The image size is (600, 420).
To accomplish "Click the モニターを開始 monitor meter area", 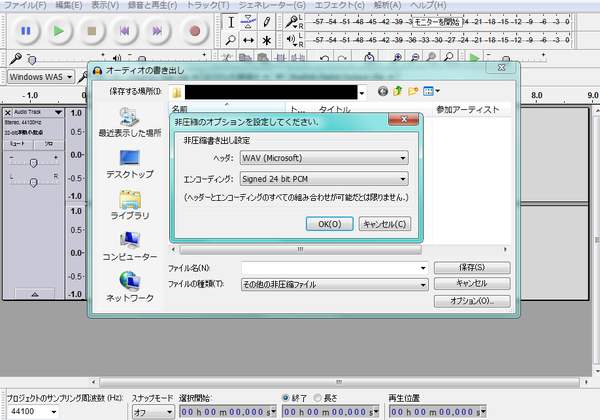I will (437, 22).
